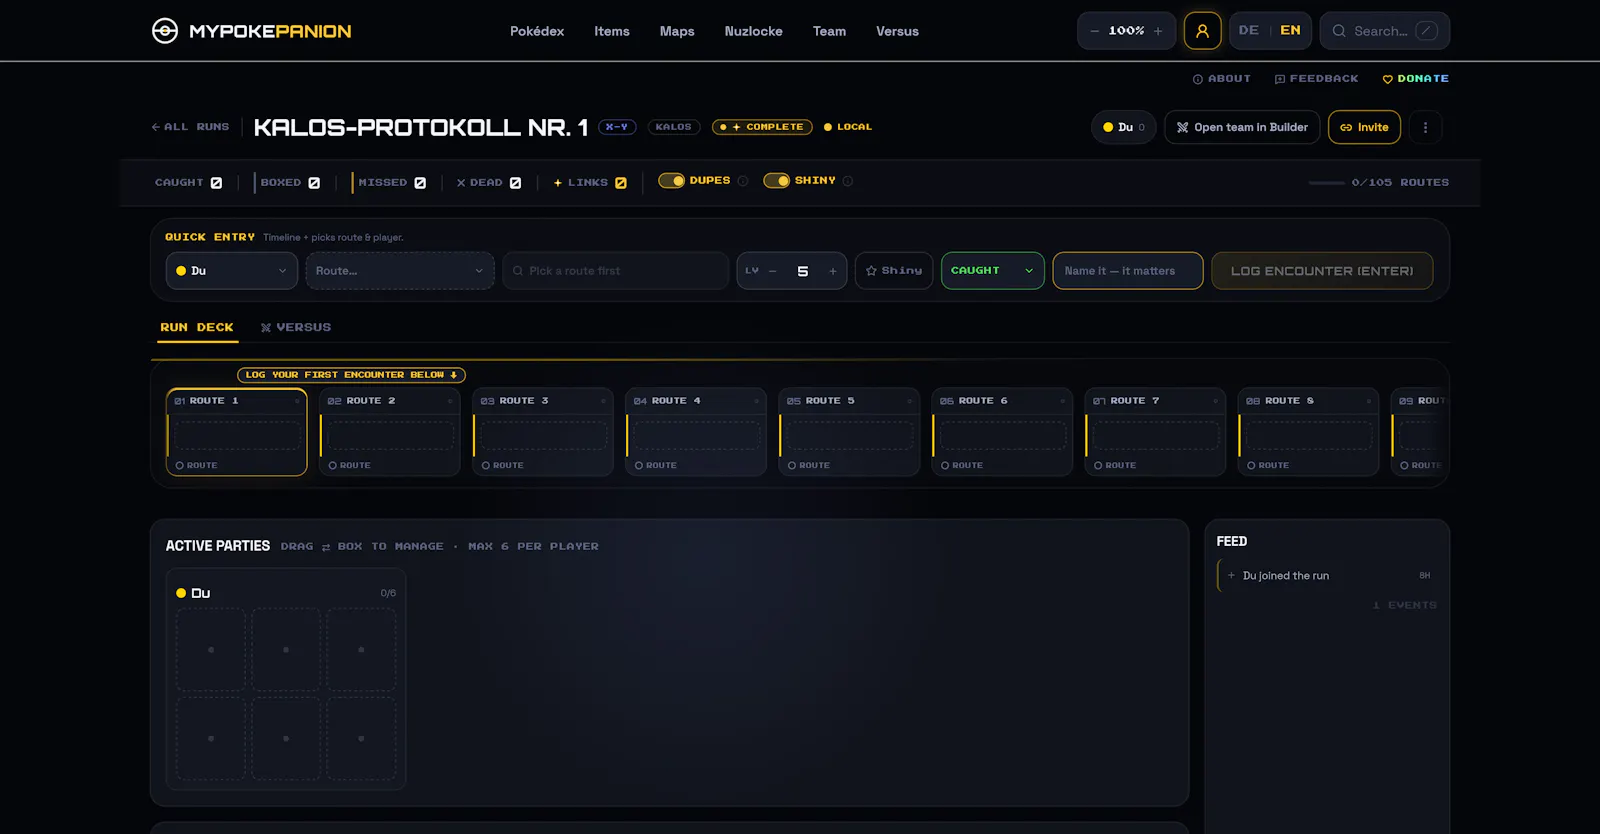The width and height of the screenshot is (1600, 834).
Task: Click the star icon on Shiny button
Action: click(871, 271)
